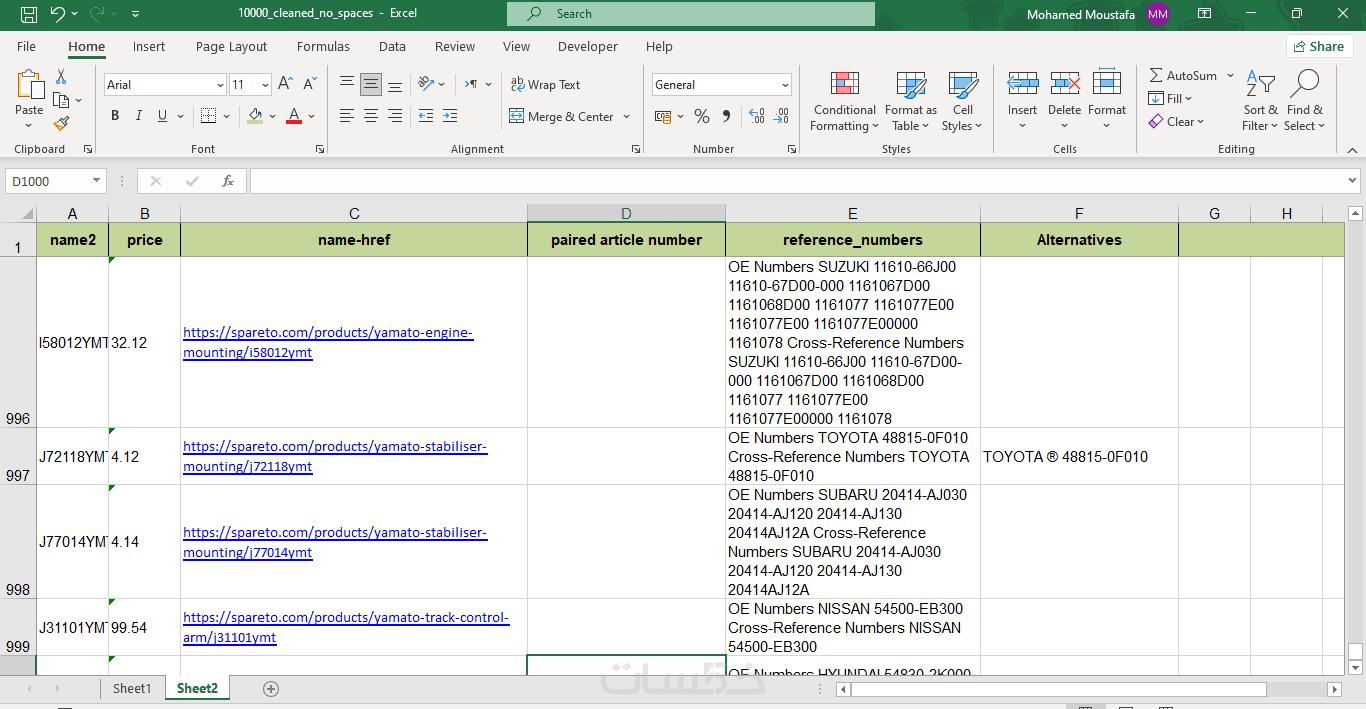Click the Format Painter brush icon

pos(61,123)
